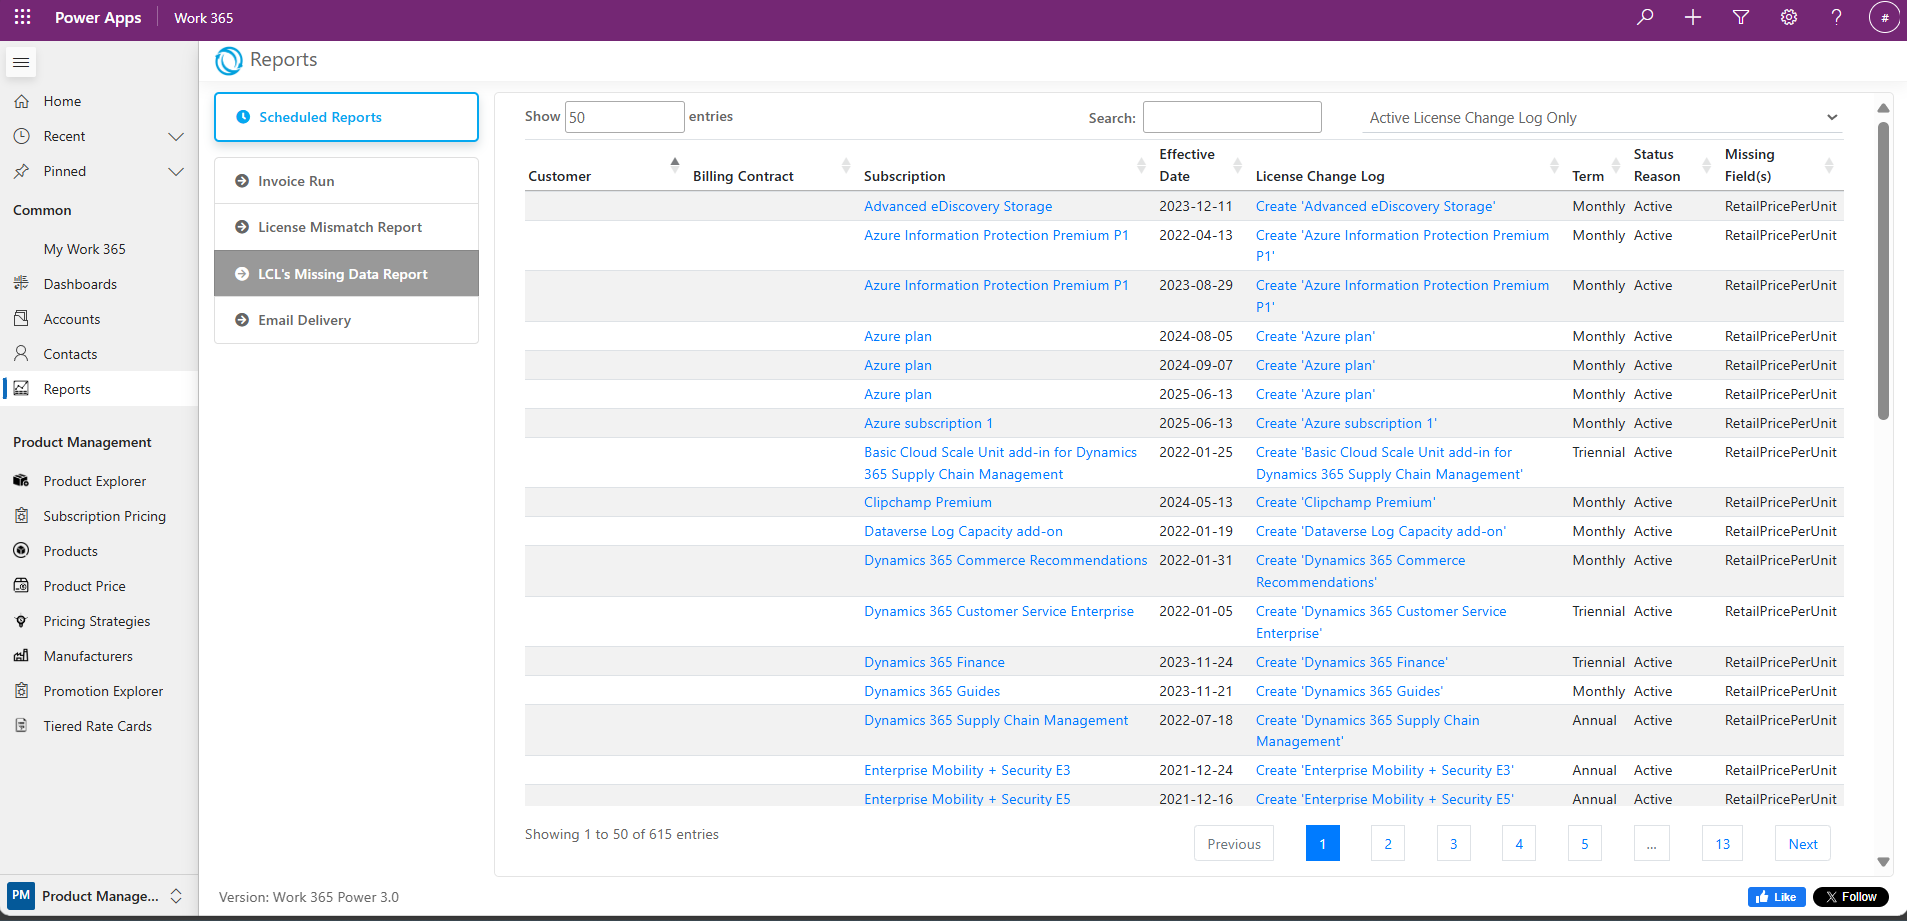
Task: Select the Invoice Run report
Action: [346, 181]
